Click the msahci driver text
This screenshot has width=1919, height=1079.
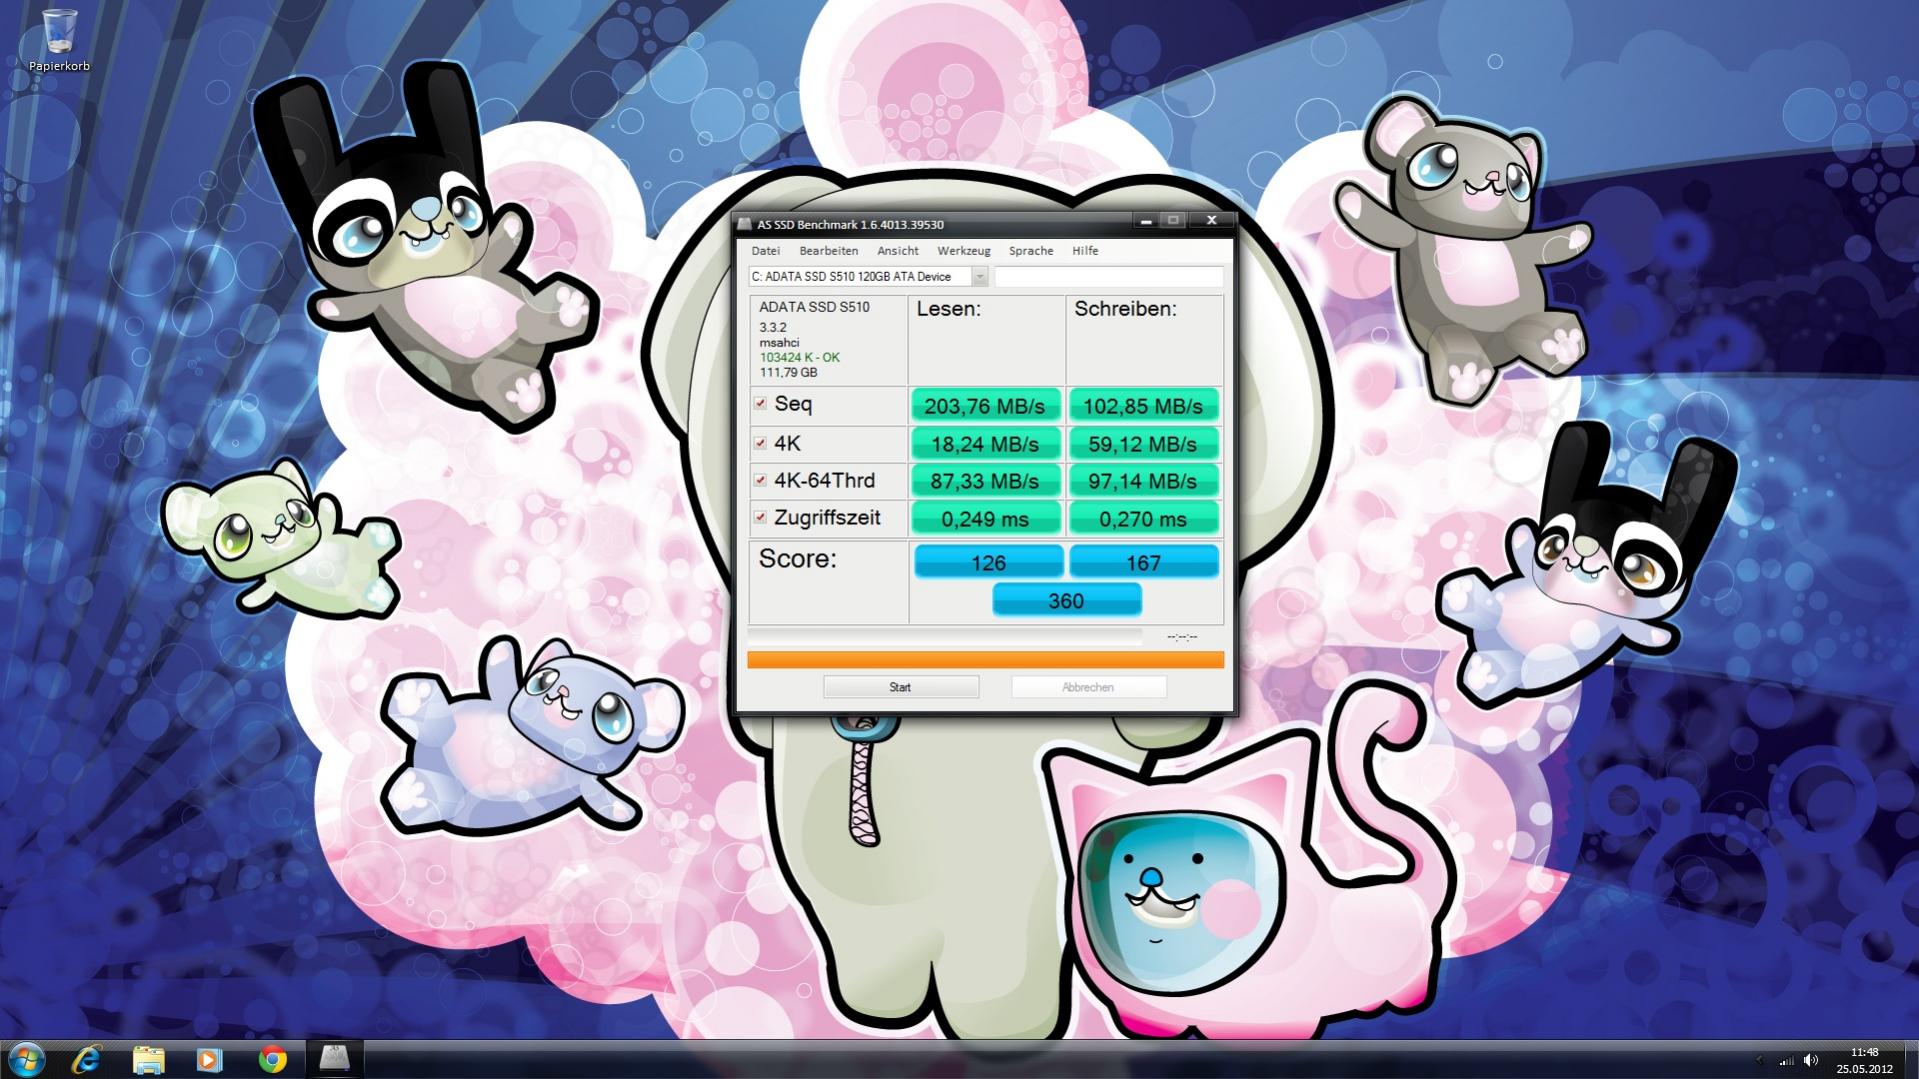pyautogui.click(x=779, y=342)
